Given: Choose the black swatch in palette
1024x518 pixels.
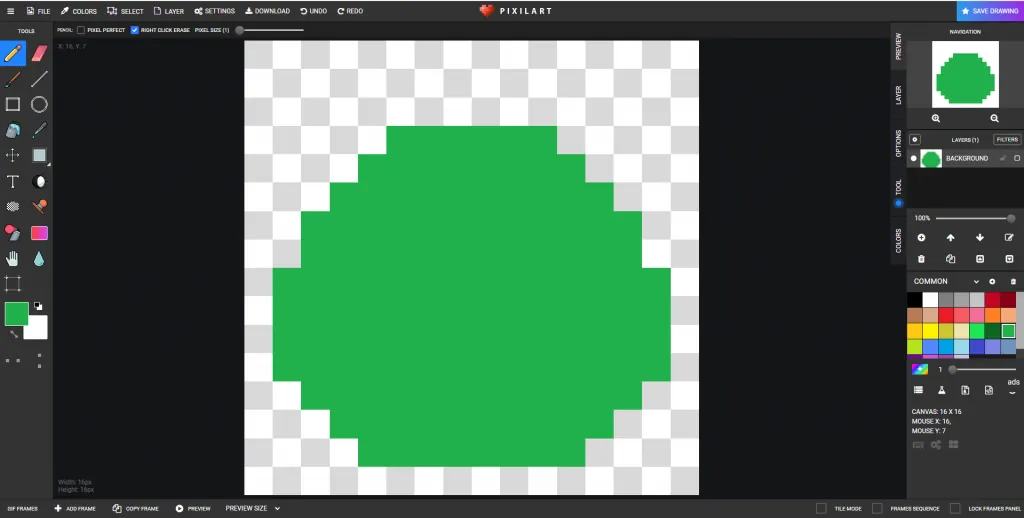Looking at the screenshot, I should (x=915, y=300).
